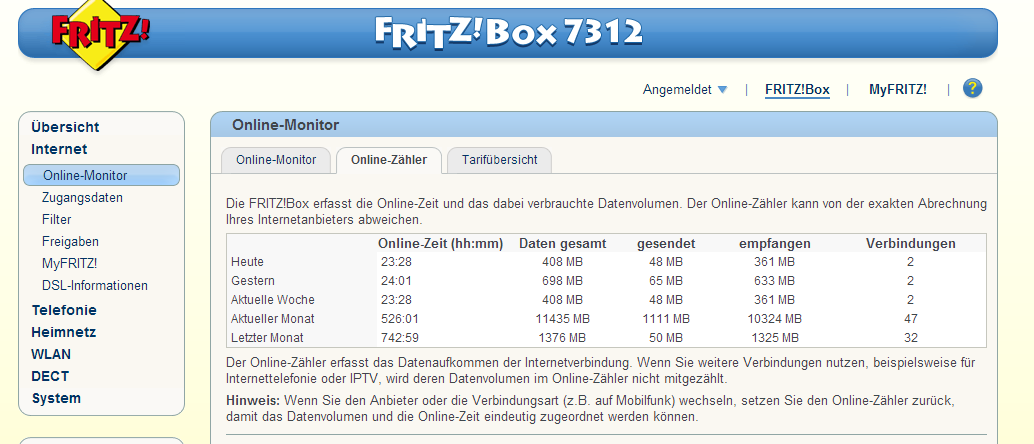
Task: Click the Aktuelle Woche row label
Action: click(x=272, y=300)
